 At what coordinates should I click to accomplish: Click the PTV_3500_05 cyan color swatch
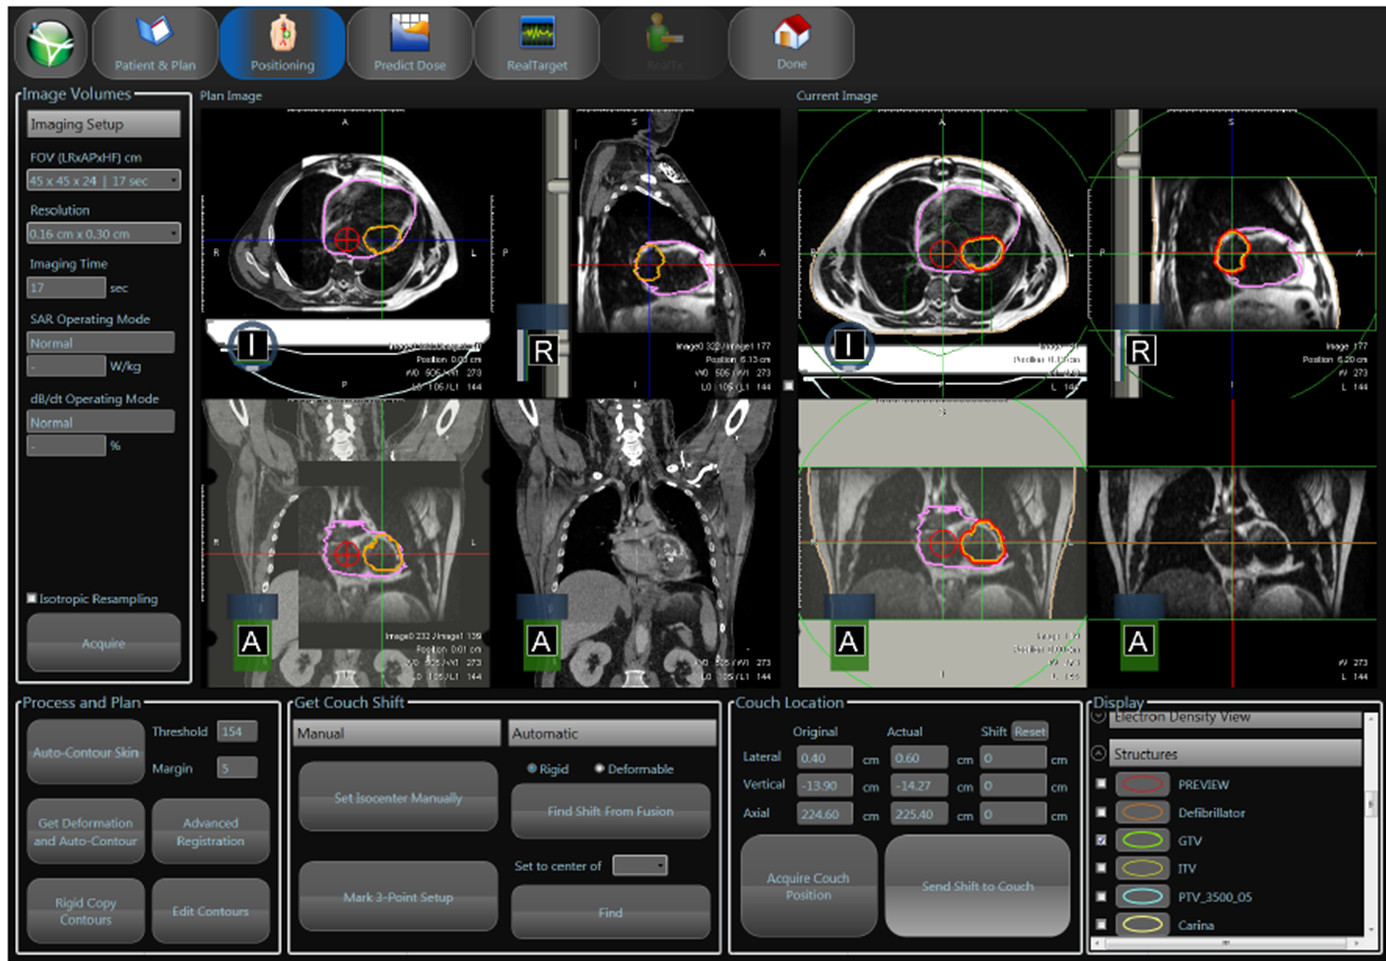1142,897
